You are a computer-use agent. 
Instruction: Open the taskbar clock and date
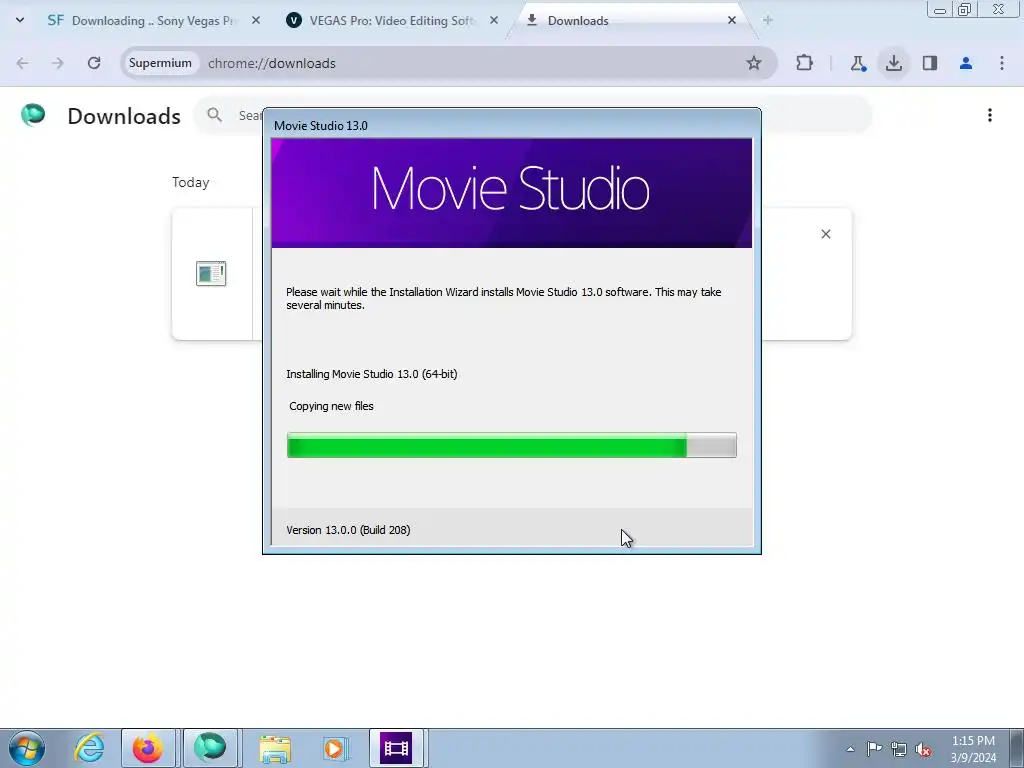pyautogui.click(x=973, y=749)
